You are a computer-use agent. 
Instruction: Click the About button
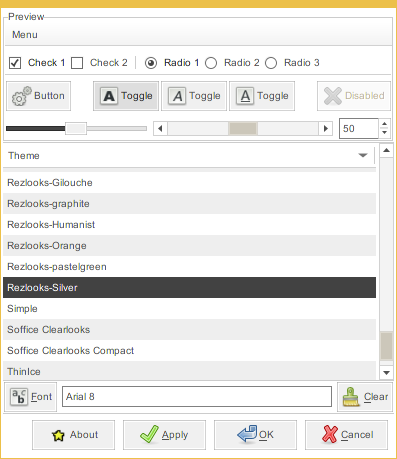click(x=73, y=435)
